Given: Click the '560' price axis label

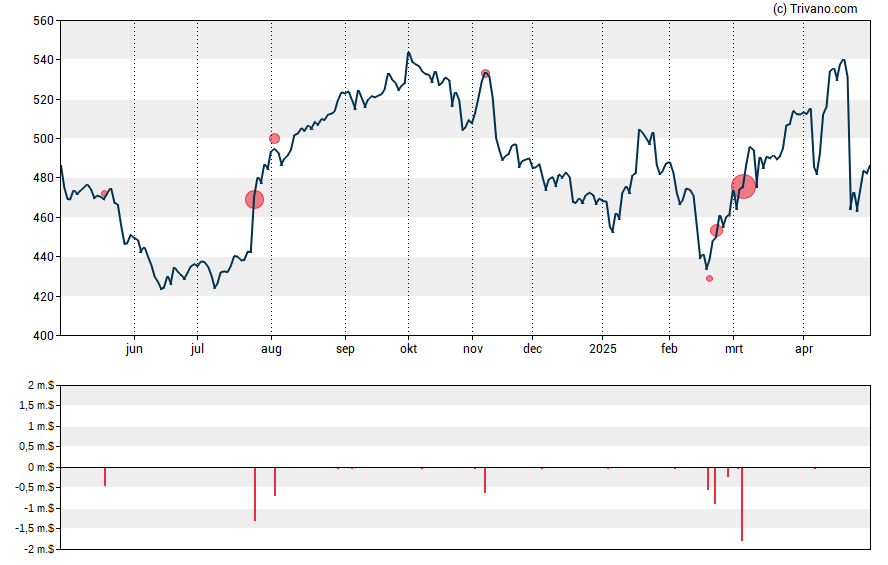Looking at the screenshot, I should click(x=44, y=21).
